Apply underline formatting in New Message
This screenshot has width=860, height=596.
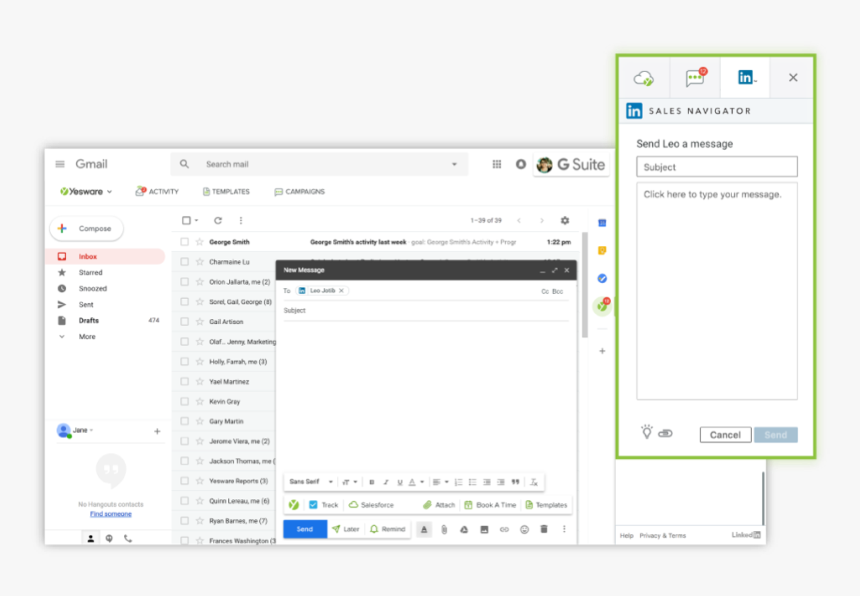click(400, 482)
